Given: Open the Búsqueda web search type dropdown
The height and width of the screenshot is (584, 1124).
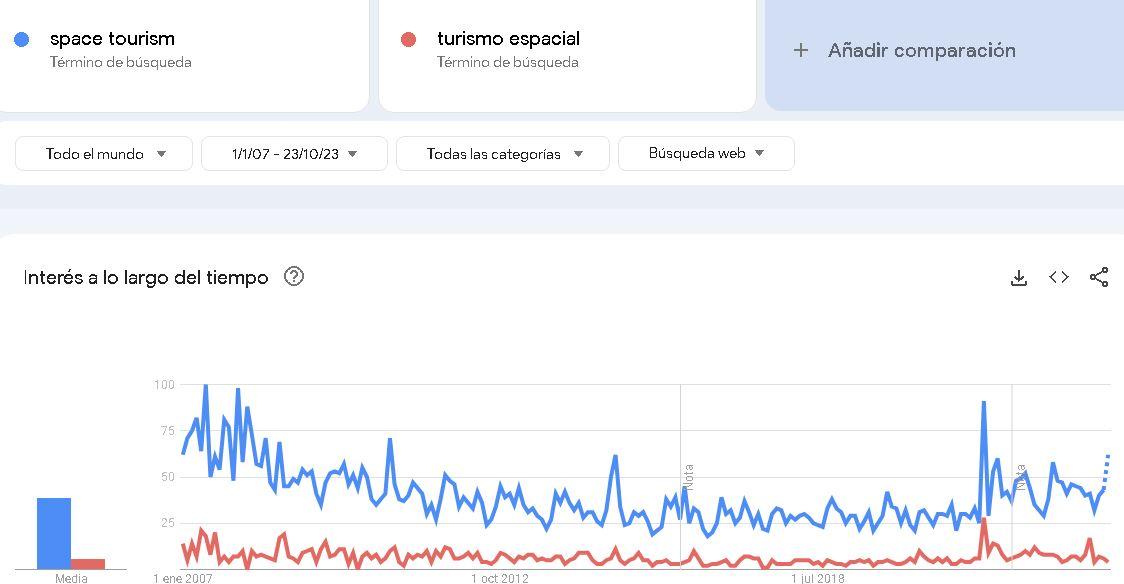Looking at the screenshot, I should pos(706,153).
